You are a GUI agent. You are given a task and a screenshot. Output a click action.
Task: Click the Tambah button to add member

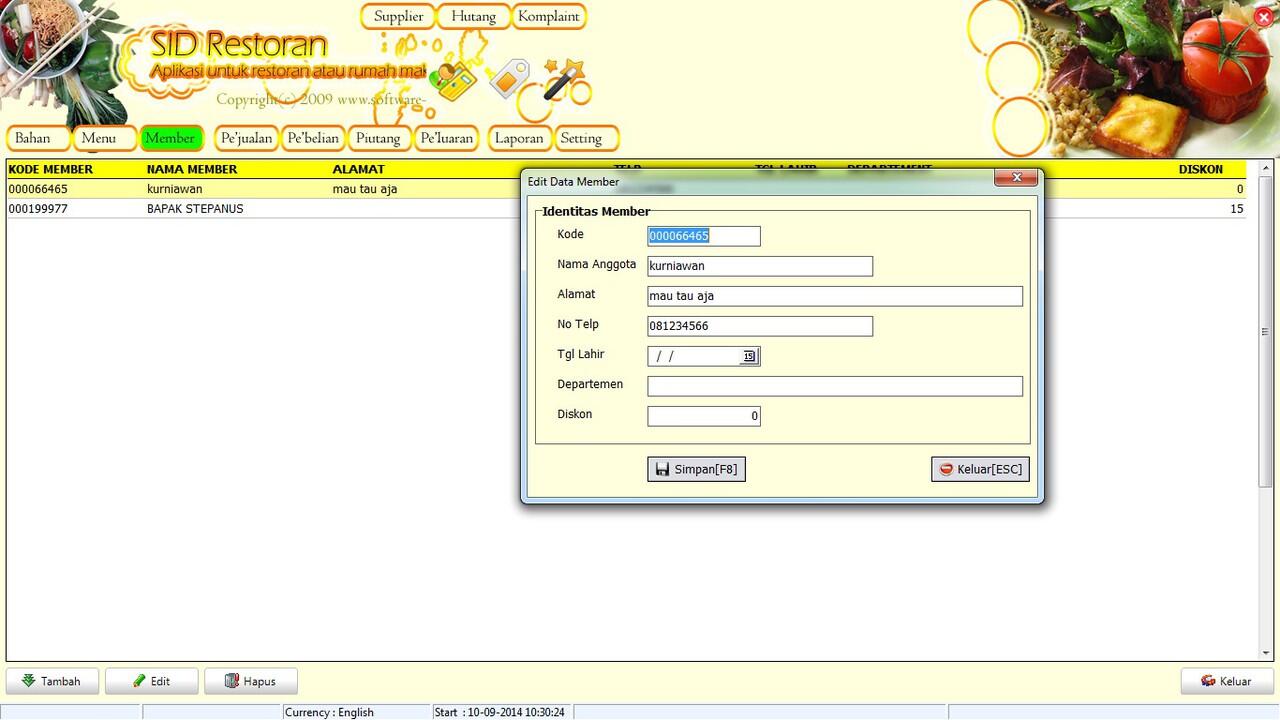tap(52, 681)
